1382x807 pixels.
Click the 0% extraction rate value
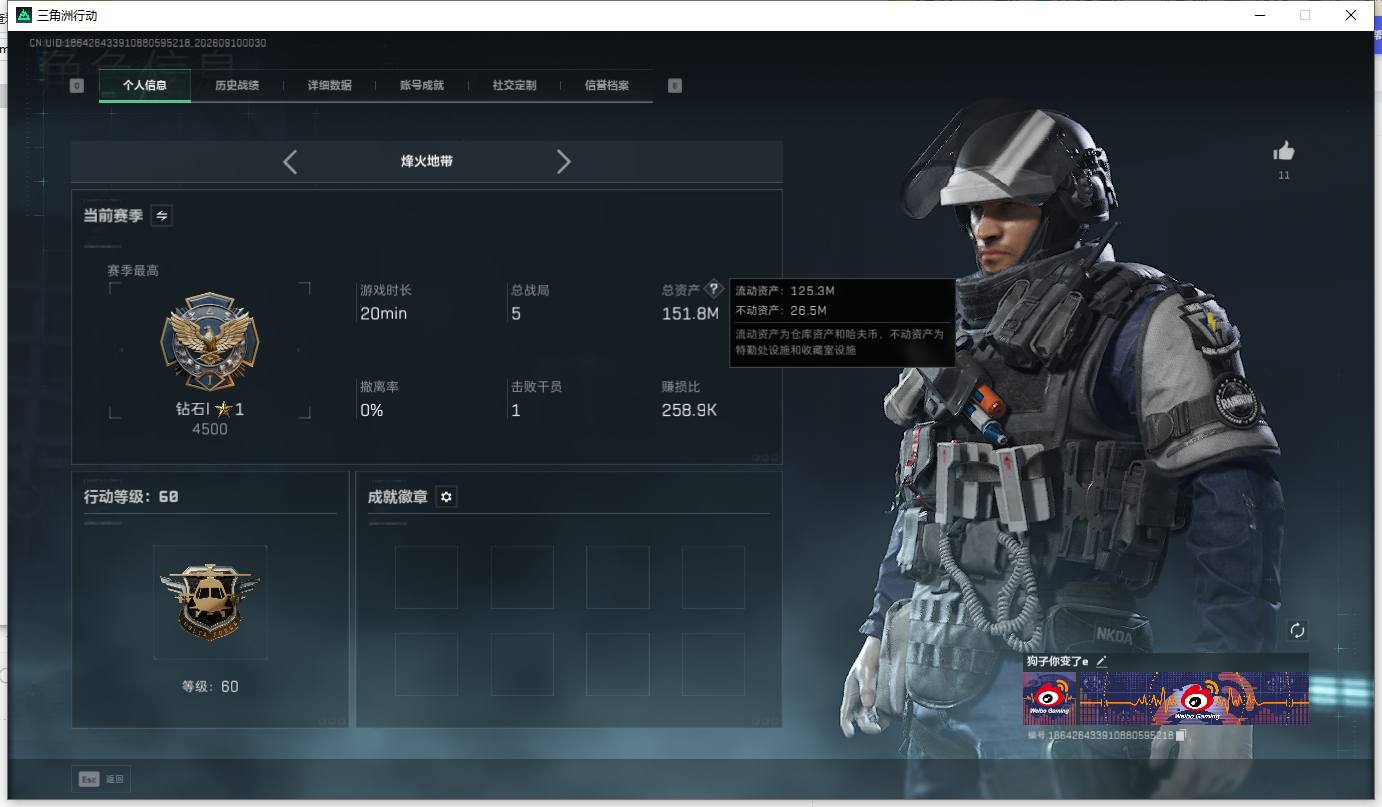coord(372,410)
